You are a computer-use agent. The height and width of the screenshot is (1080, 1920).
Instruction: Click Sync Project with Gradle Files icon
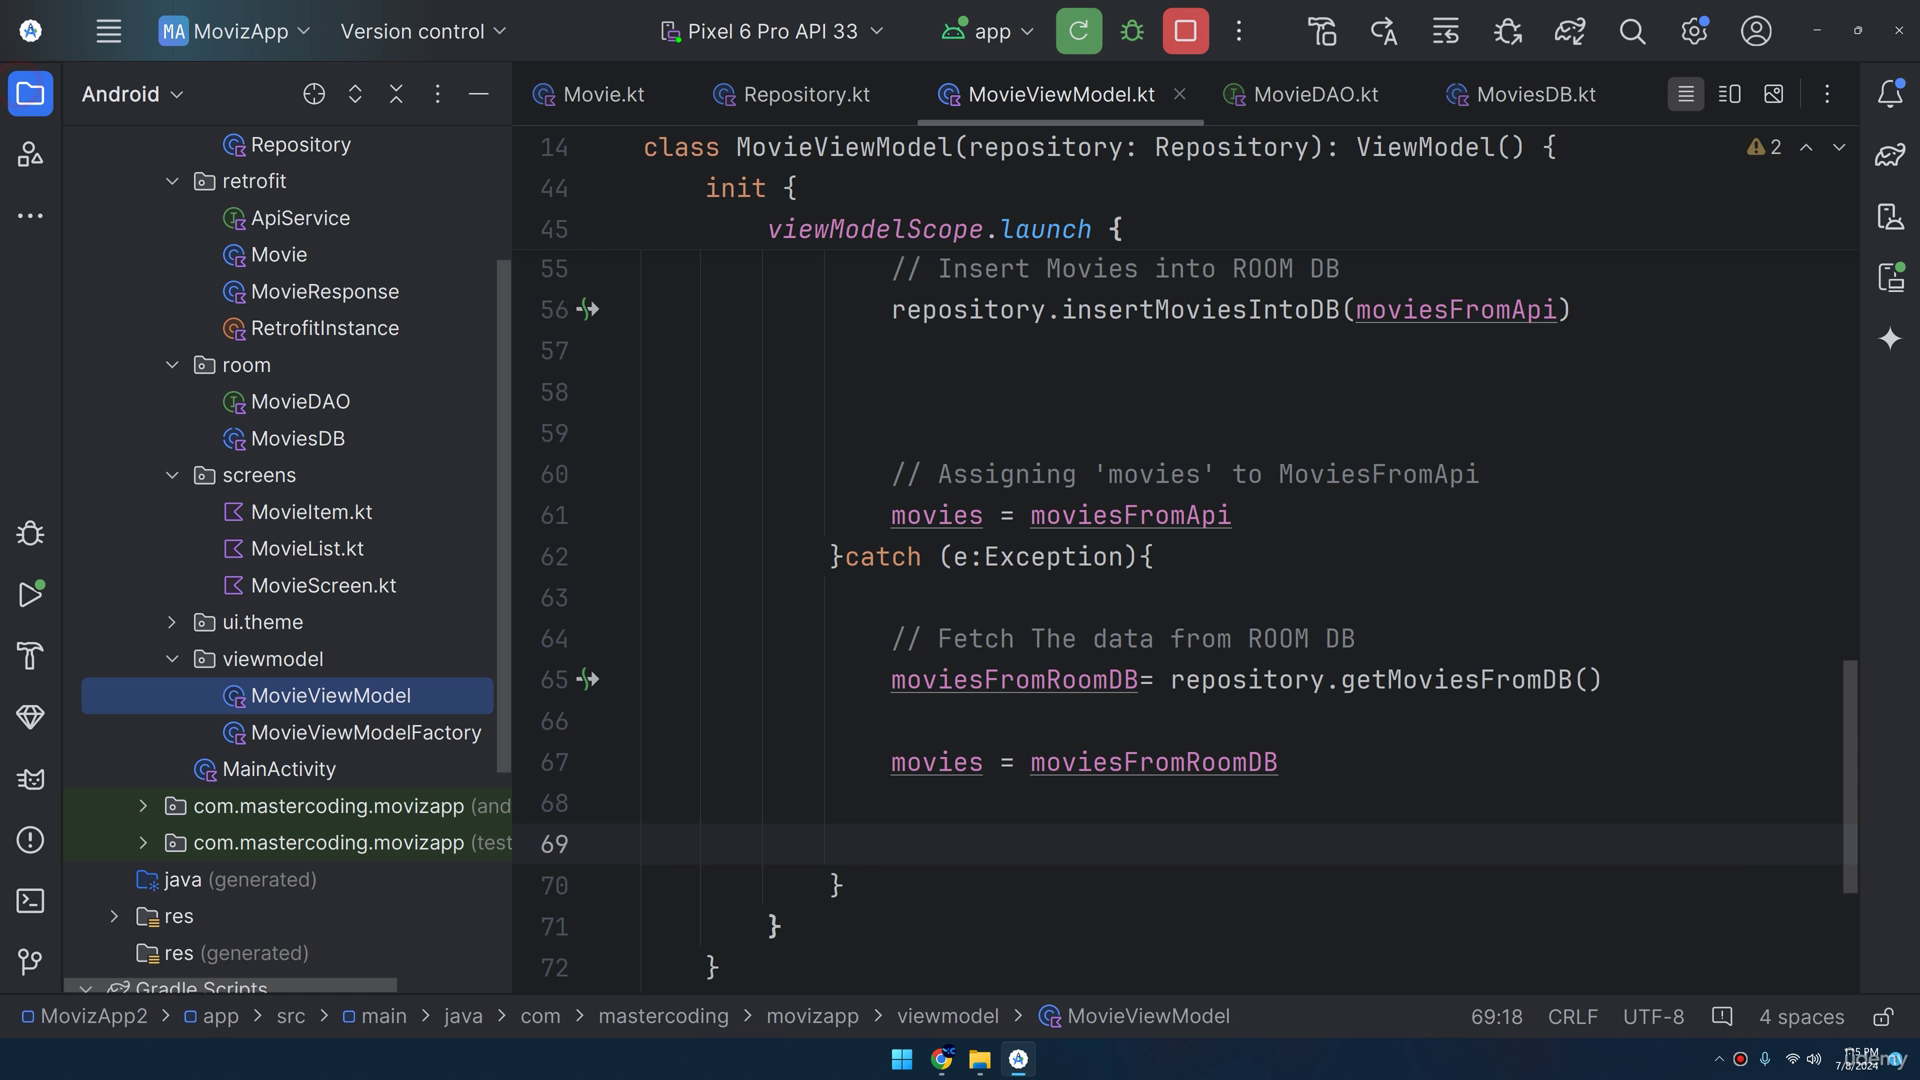[x=1570, y=31]
